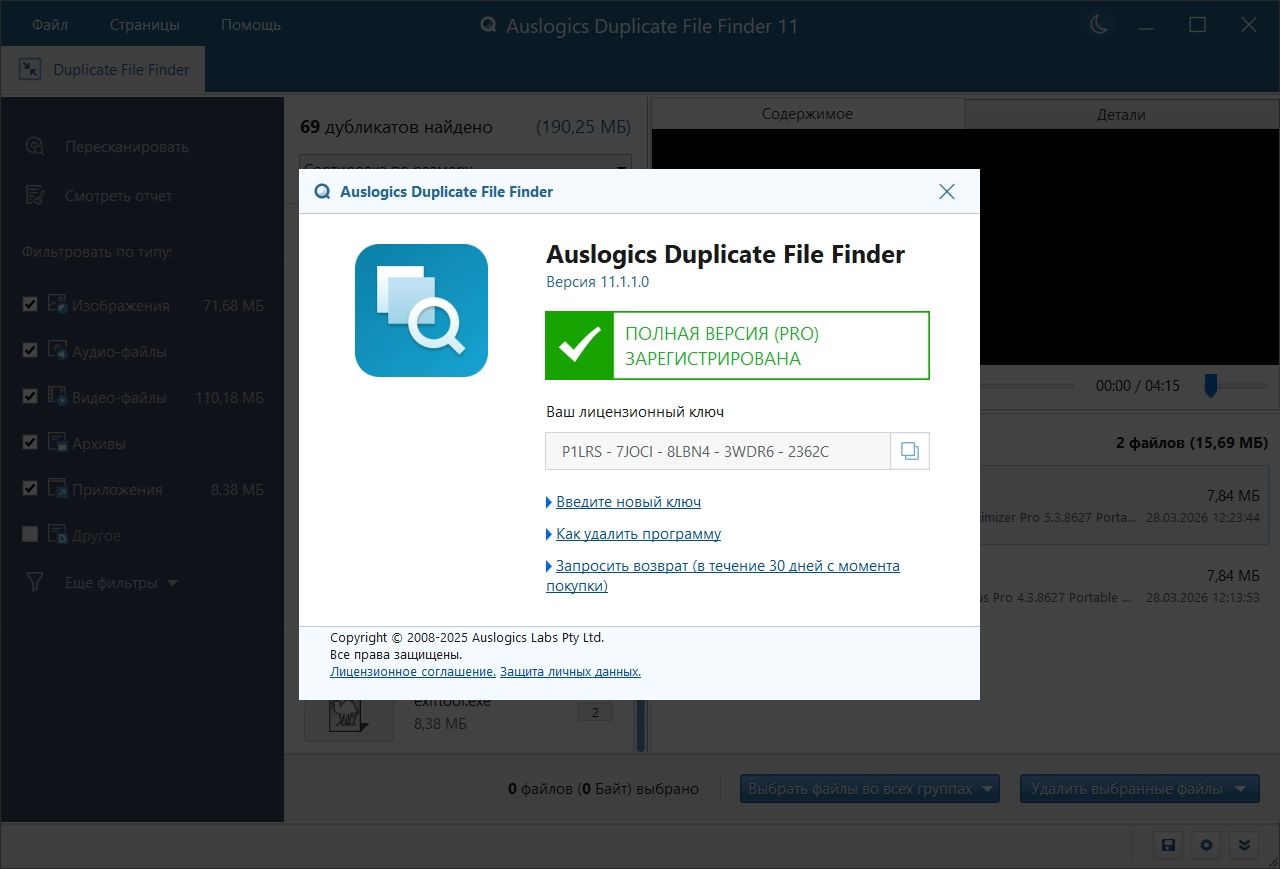Select the exiftool.exe file thumbnail
Viewport: 1280px width, 869px height.
349,718
